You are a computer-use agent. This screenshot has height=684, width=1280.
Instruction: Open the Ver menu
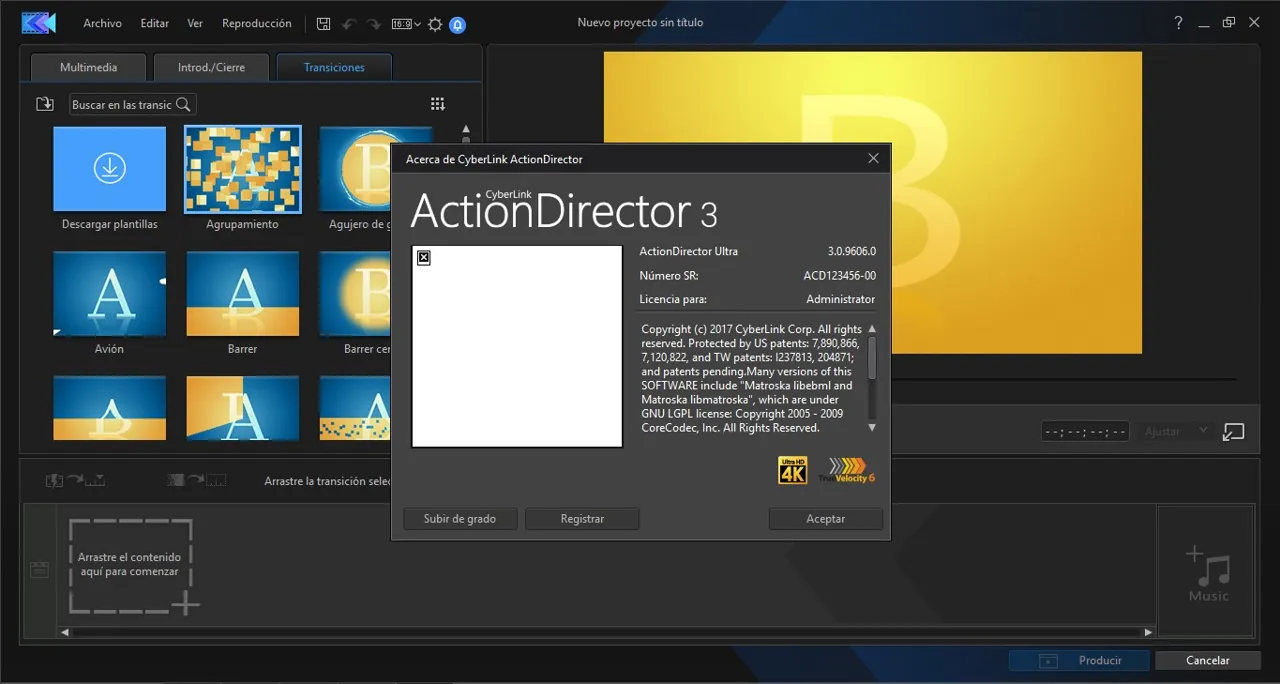(x=195, y=23)
